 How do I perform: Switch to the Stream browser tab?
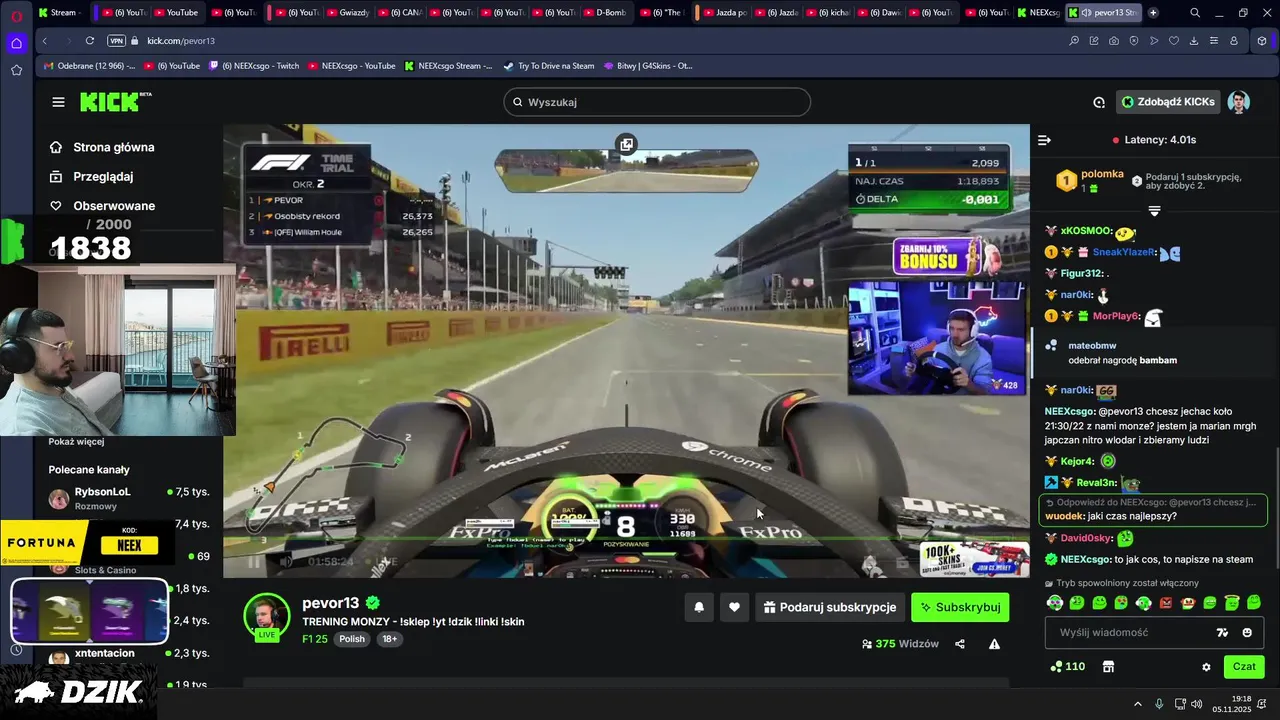coord(58,13)
